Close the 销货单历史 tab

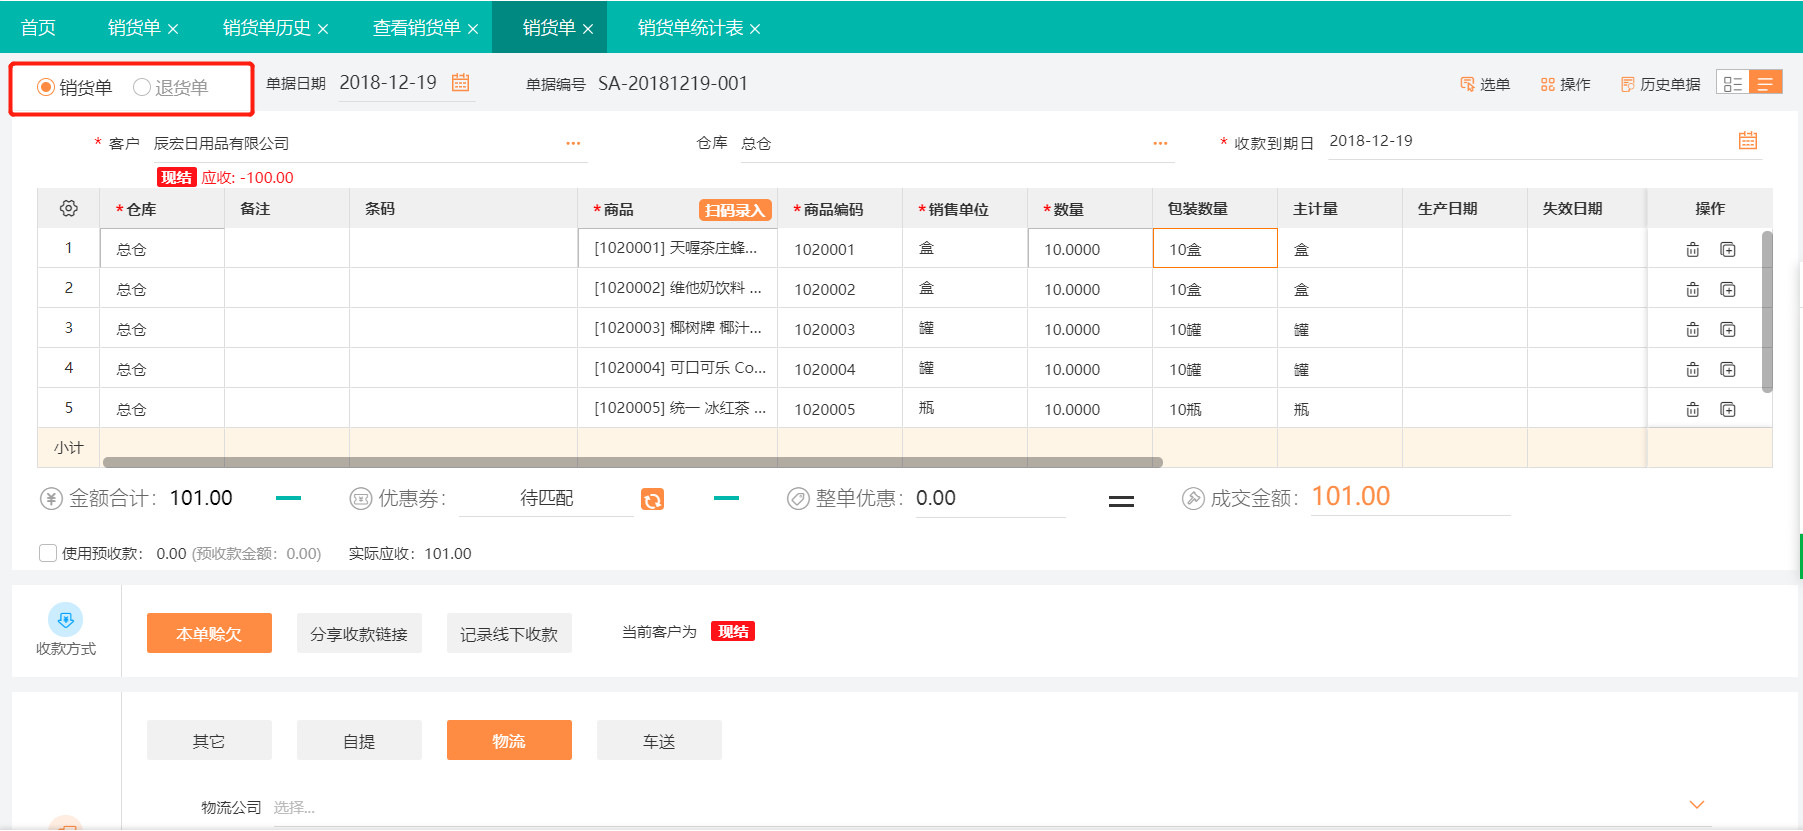tap(323, 29)
